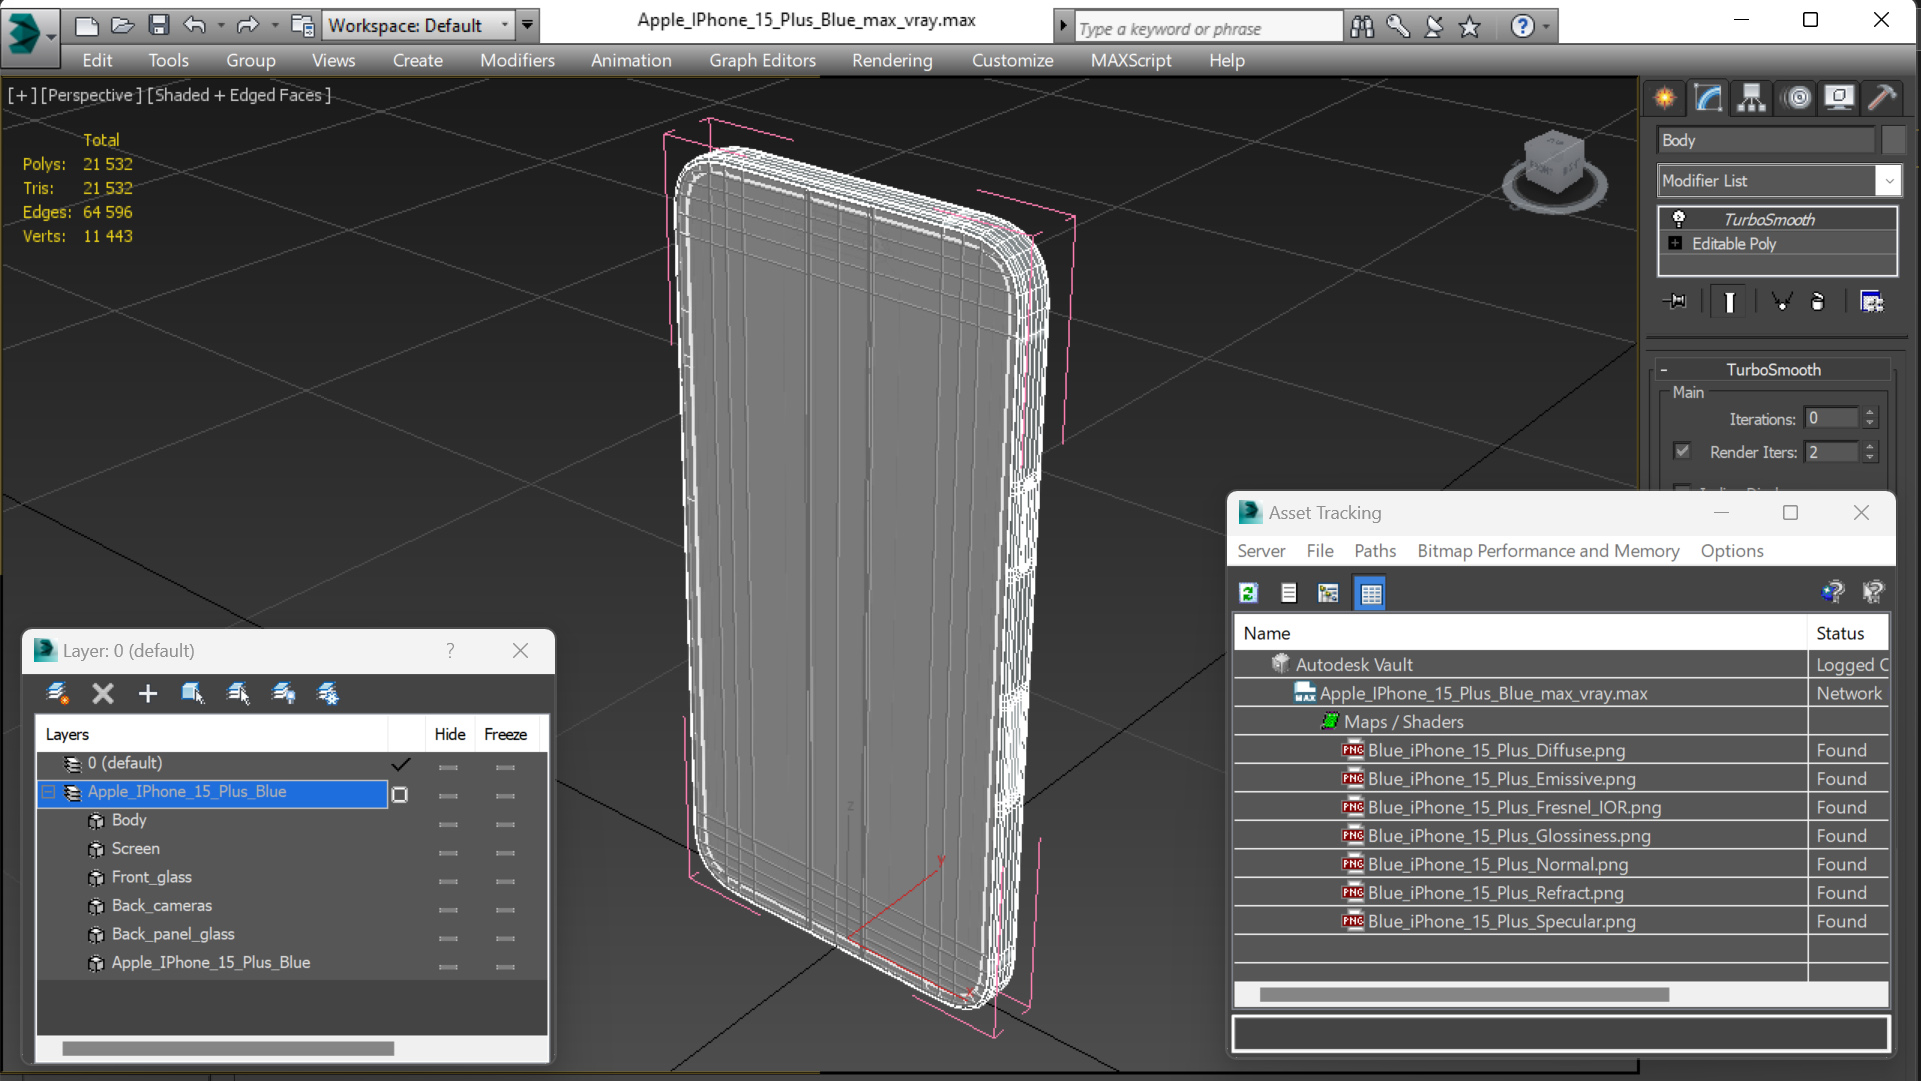Image resolution: width=1921 pixels, height=1081 pixels.
Task: Open the Graph Editors menu
Action: coord(762,60)
